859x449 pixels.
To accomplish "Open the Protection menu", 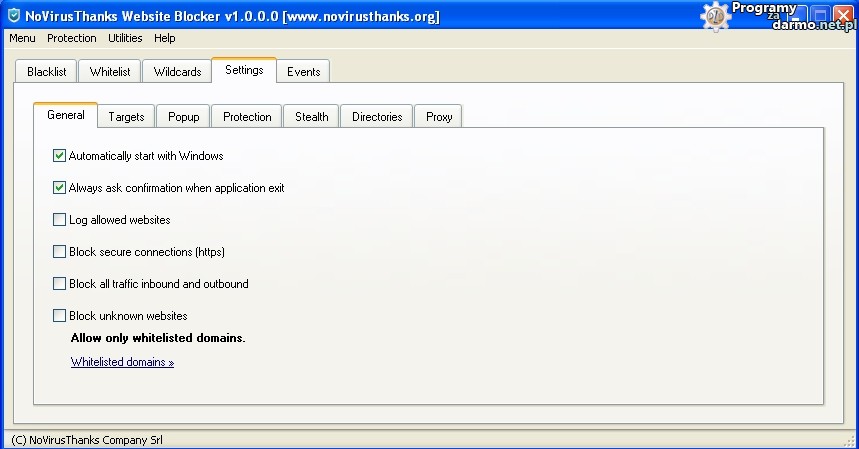I will pyautogui.click(x=72, y=38).
